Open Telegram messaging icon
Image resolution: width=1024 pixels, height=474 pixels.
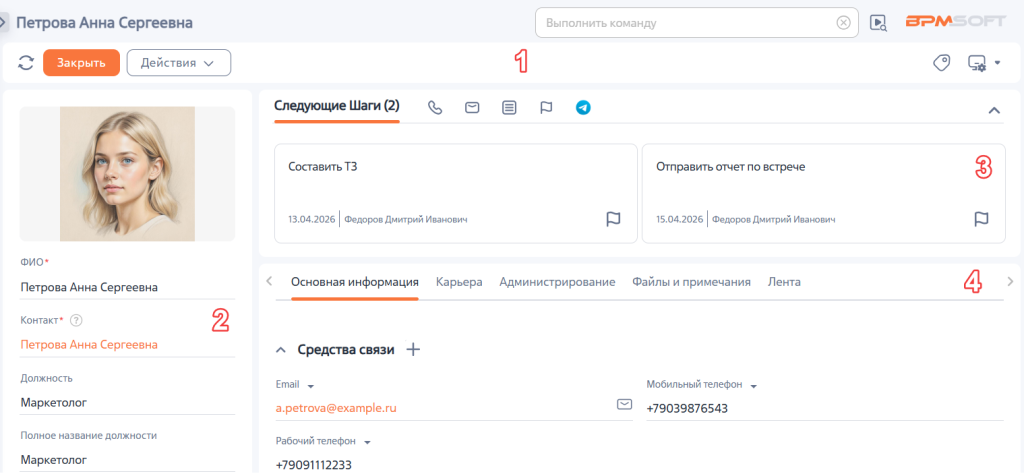pyautogui.click(x=583, y=108)
